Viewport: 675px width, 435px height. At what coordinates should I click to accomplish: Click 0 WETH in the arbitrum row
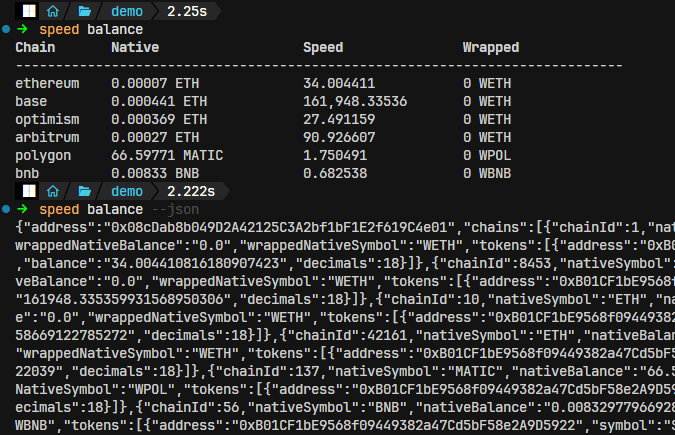pyautogui.click(x=487, y=137)
